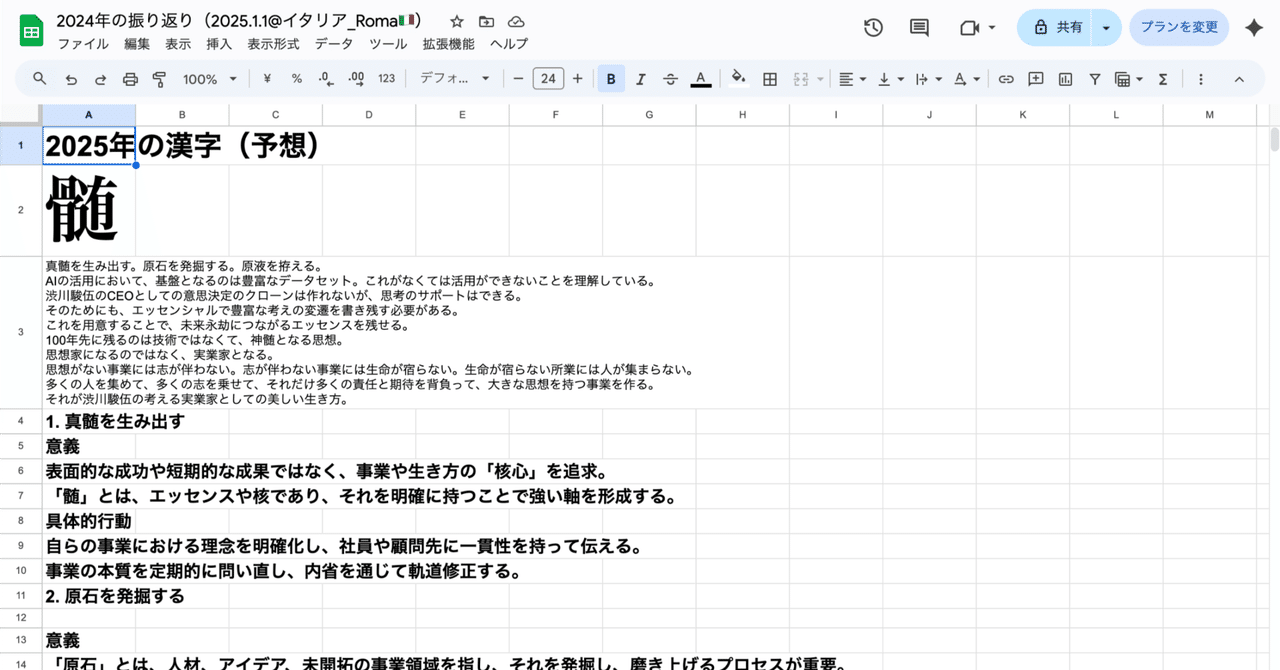Open the 100% zoom dropdown
This screenshot has width=1280, height=670.
click(x=207, y=78)
